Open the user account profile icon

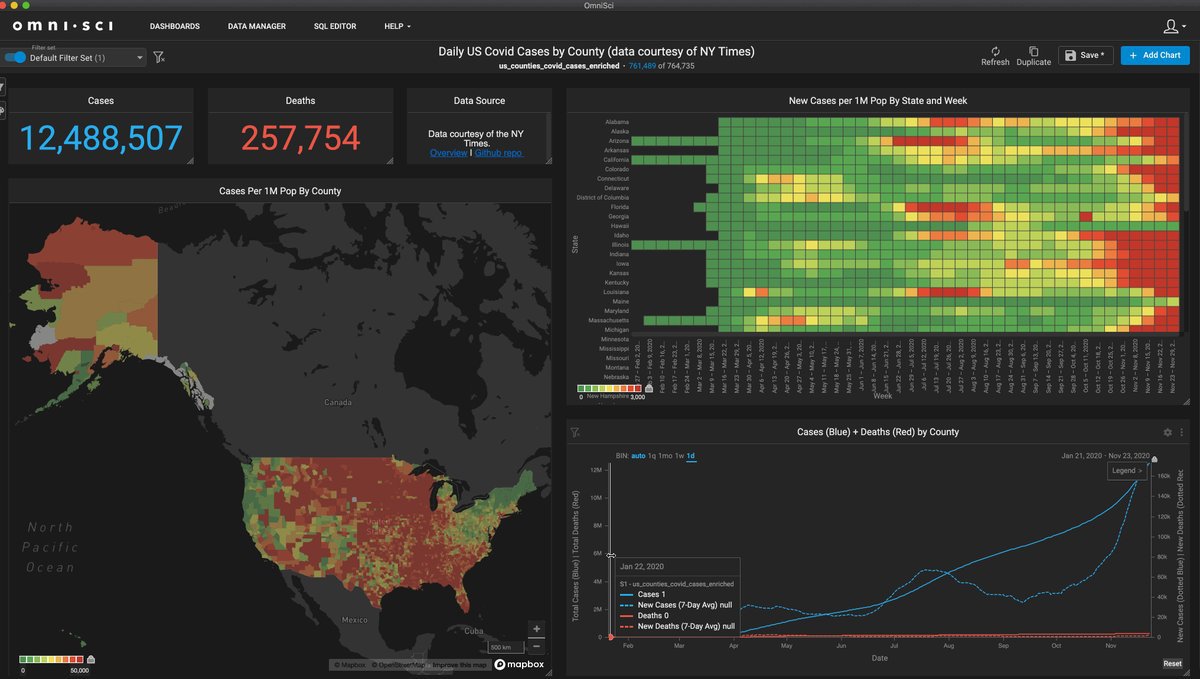(1173, 26)
